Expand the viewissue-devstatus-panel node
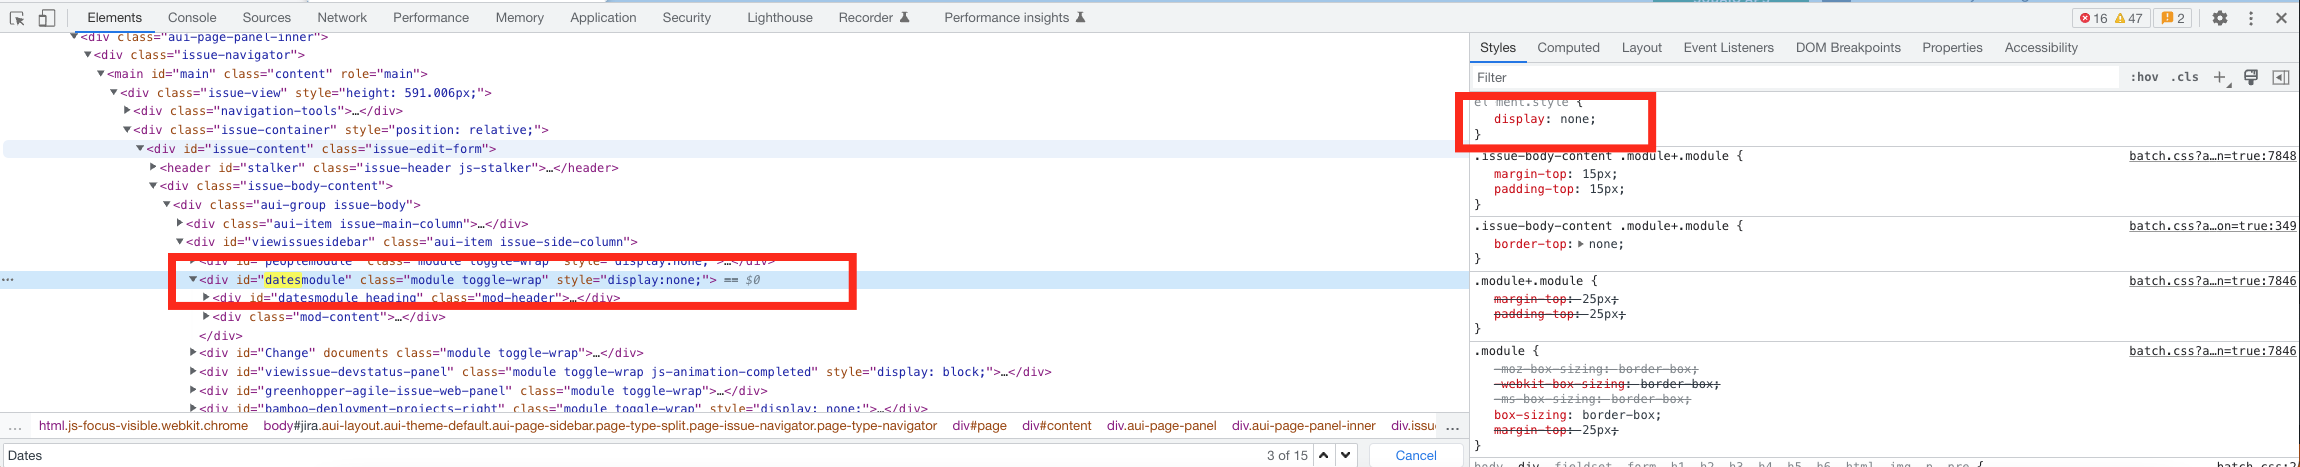Screen dimensions: 2300x467 (x=193, y=372)
